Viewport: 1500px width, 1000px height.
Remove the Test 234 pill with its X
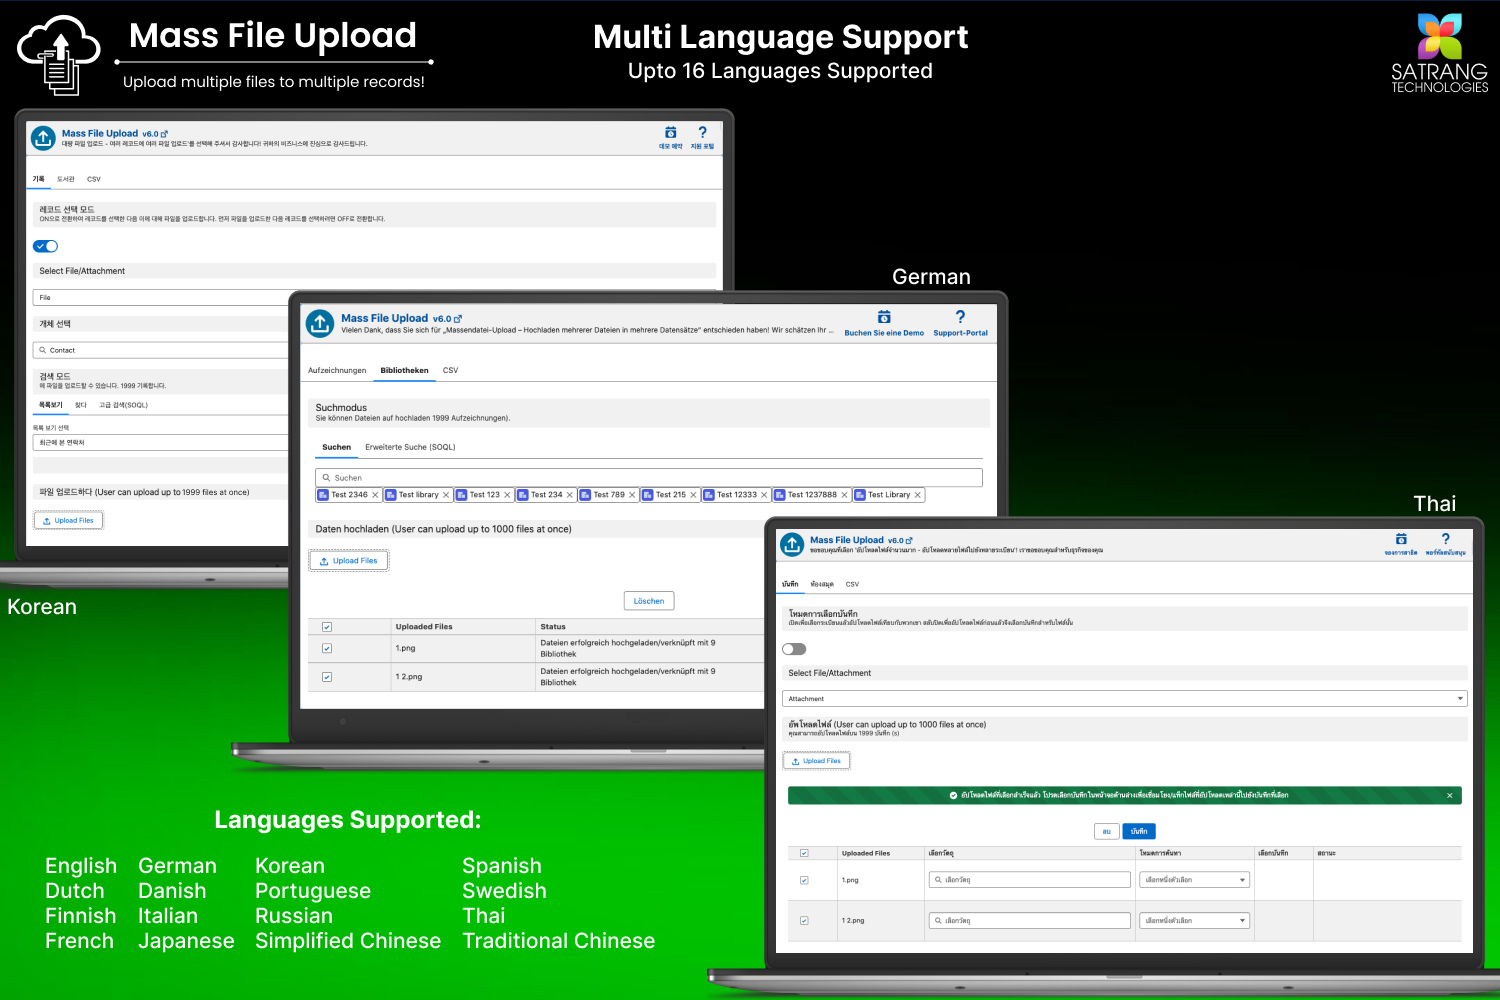tap(570, 495)
